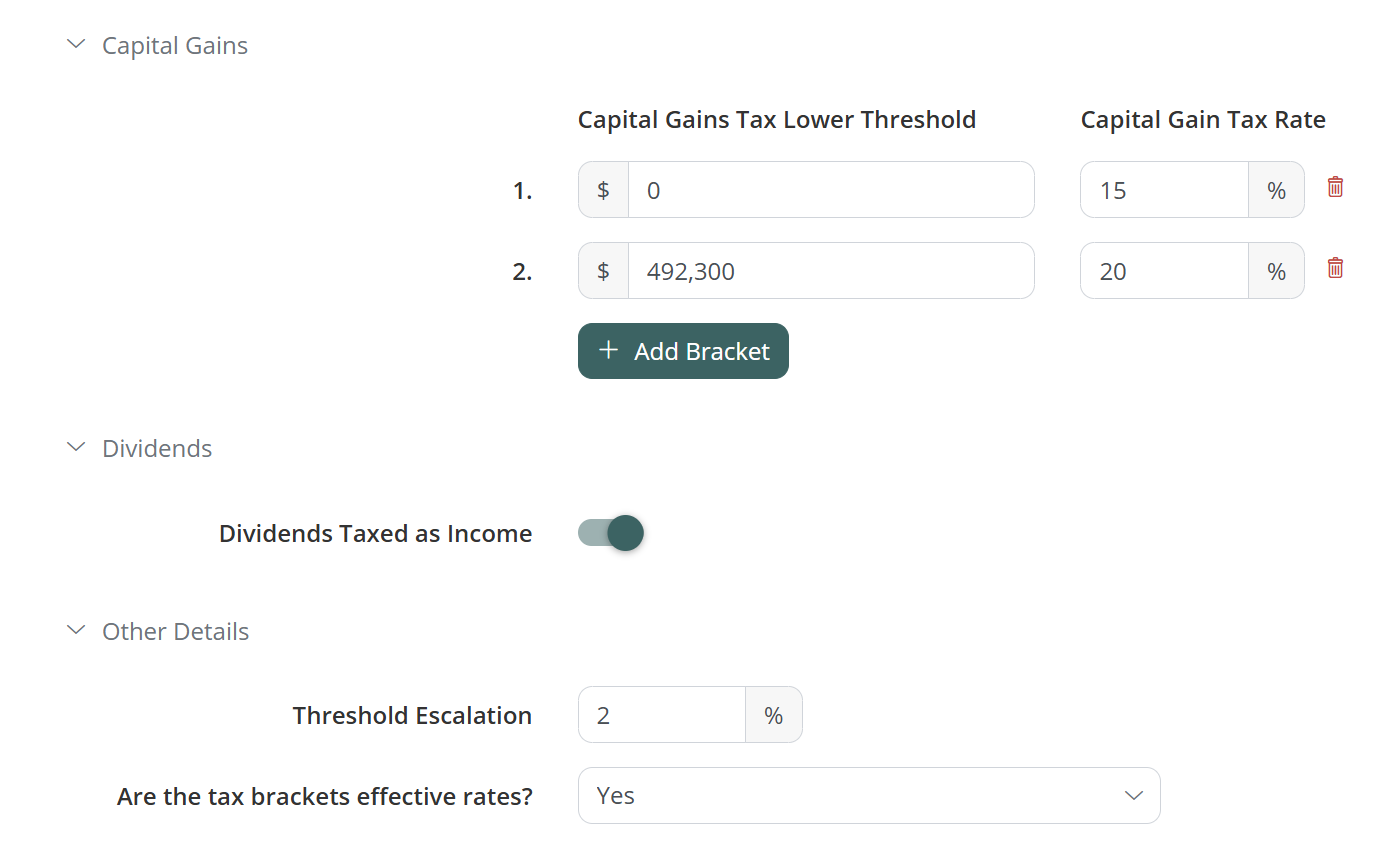
Task: Click the plus icon on Add Bracket
Action: [x=608, y=350]
